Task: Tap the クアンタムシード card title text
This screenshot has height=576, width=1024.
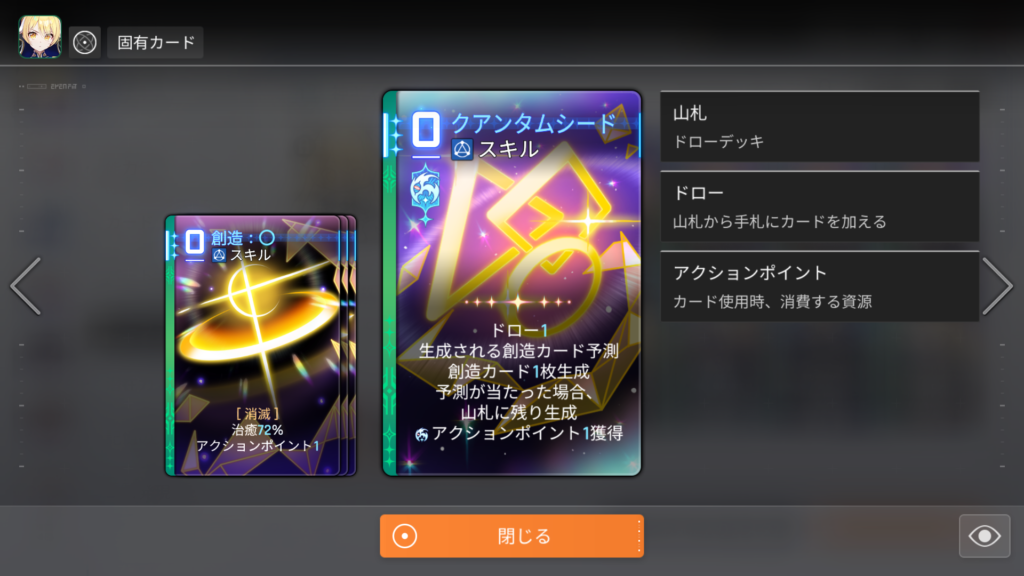Action: (x=533, y=122)
